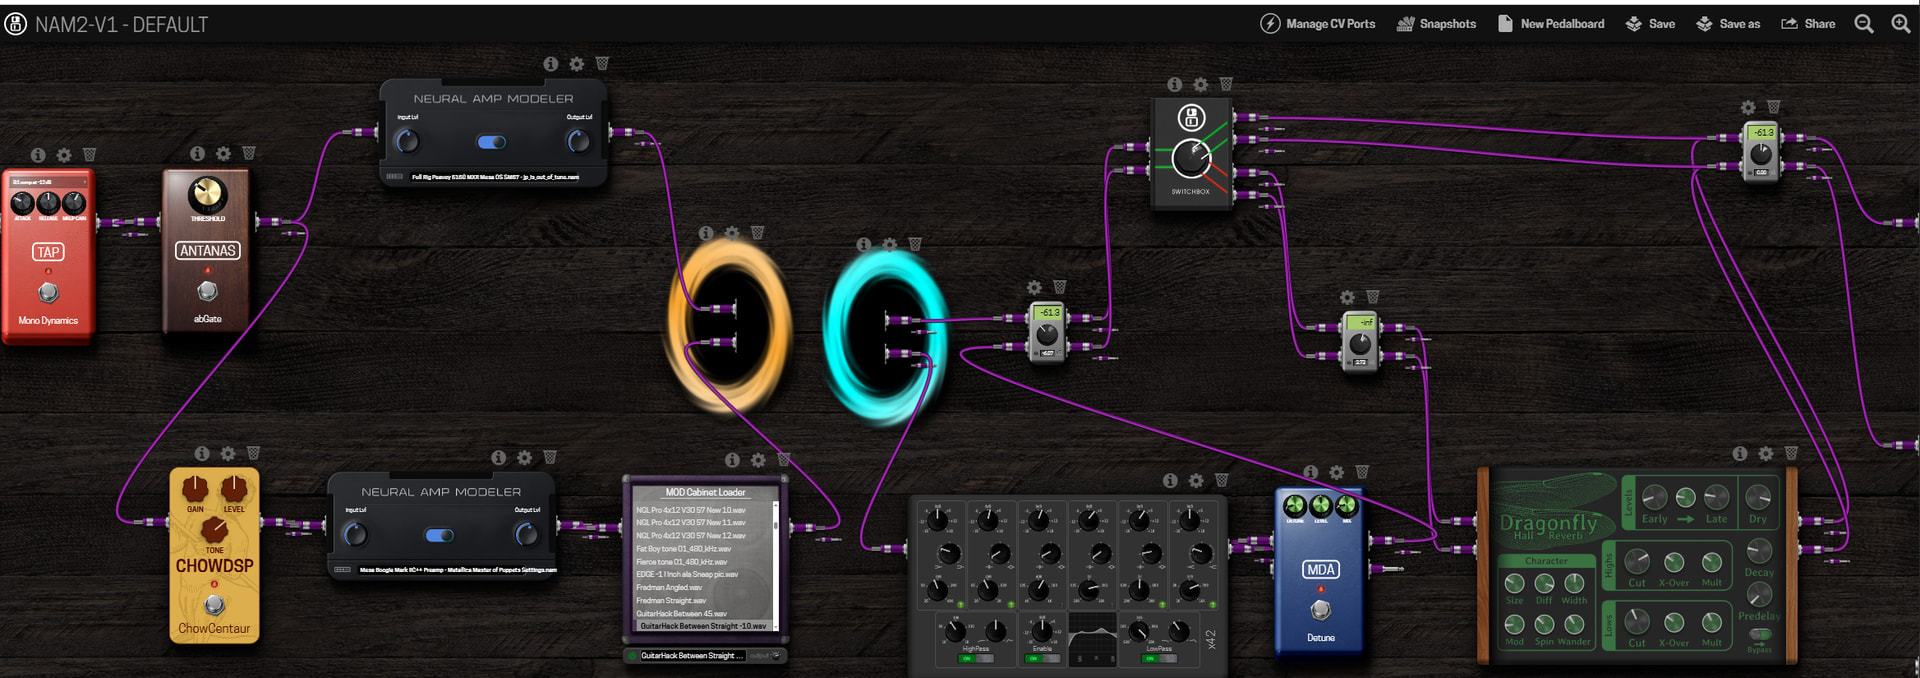Image resolution: width=1920 pixels, height=678 pixels.
Task: Show info for the abGate pedal
Action: [198, 153]
